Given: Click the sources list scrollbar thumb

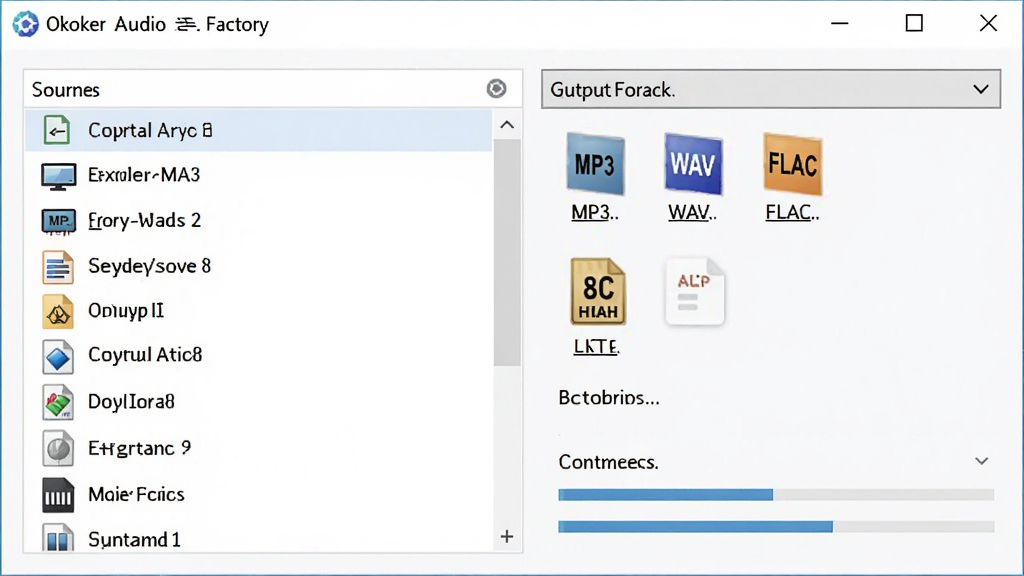Looking at the screenshot, I should pos(507,253).
